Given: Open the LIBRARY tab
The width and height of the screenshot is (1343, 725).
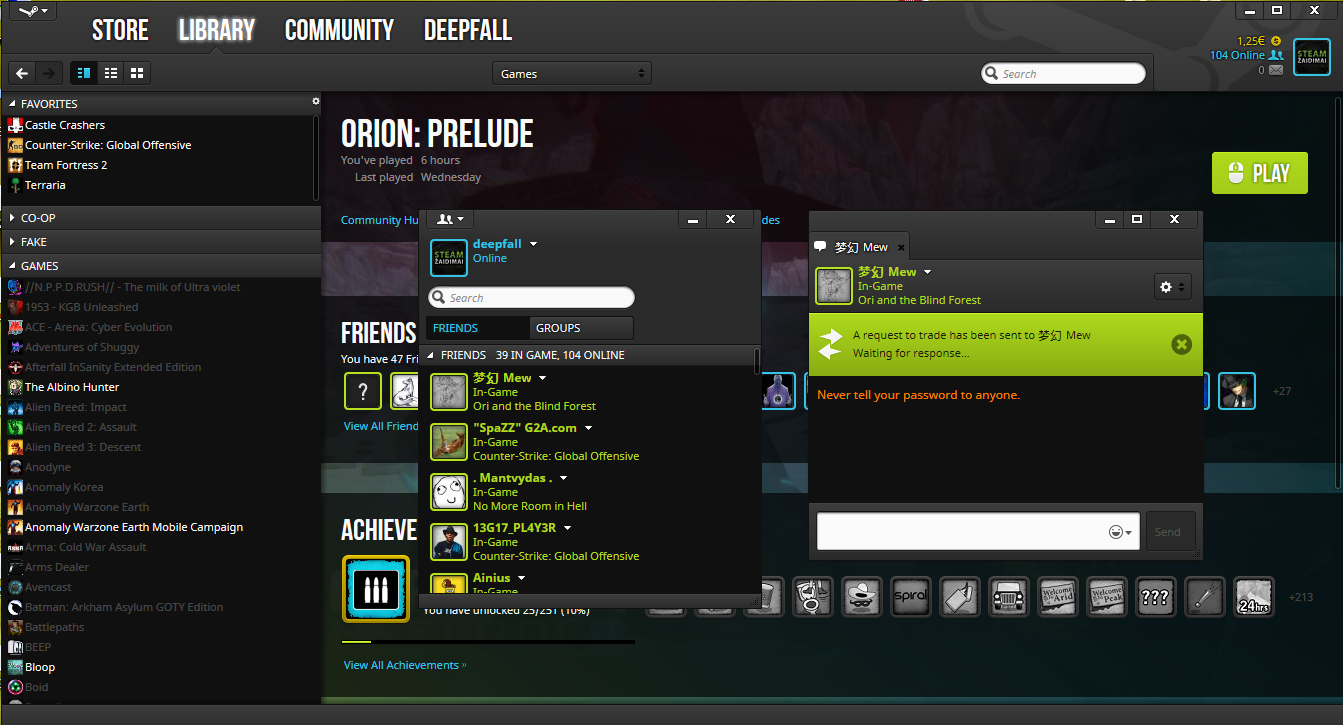Looking at the screenshot, I should point(217,30).
